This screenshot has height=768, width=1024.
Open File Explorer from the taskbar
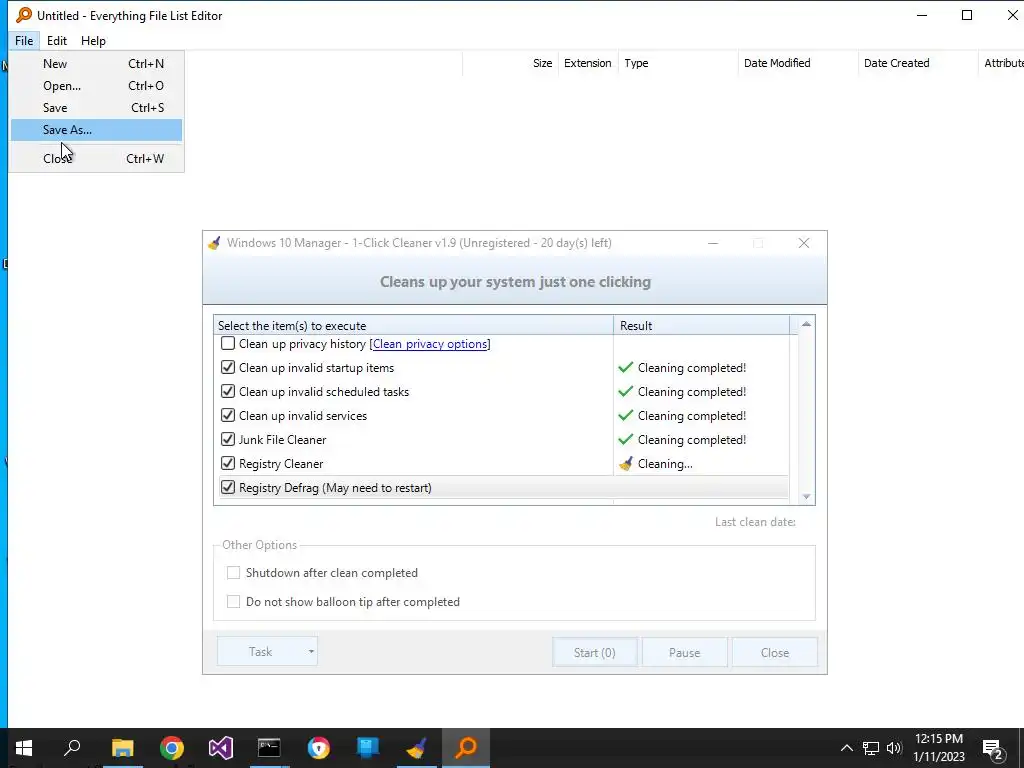coord(122,748)
